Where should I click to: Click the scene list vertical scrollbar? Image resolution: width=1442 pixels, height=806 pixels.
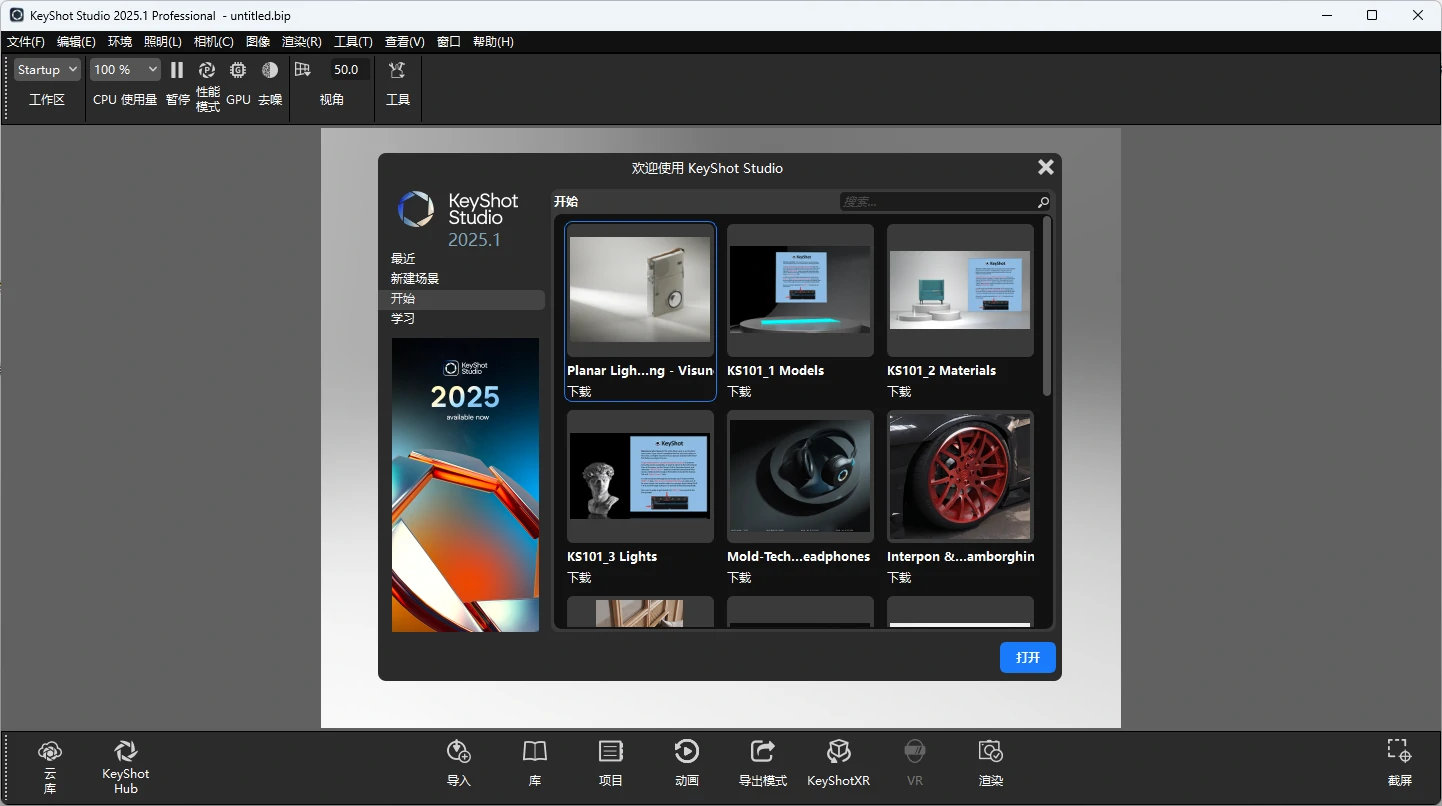coord(1047,305)
